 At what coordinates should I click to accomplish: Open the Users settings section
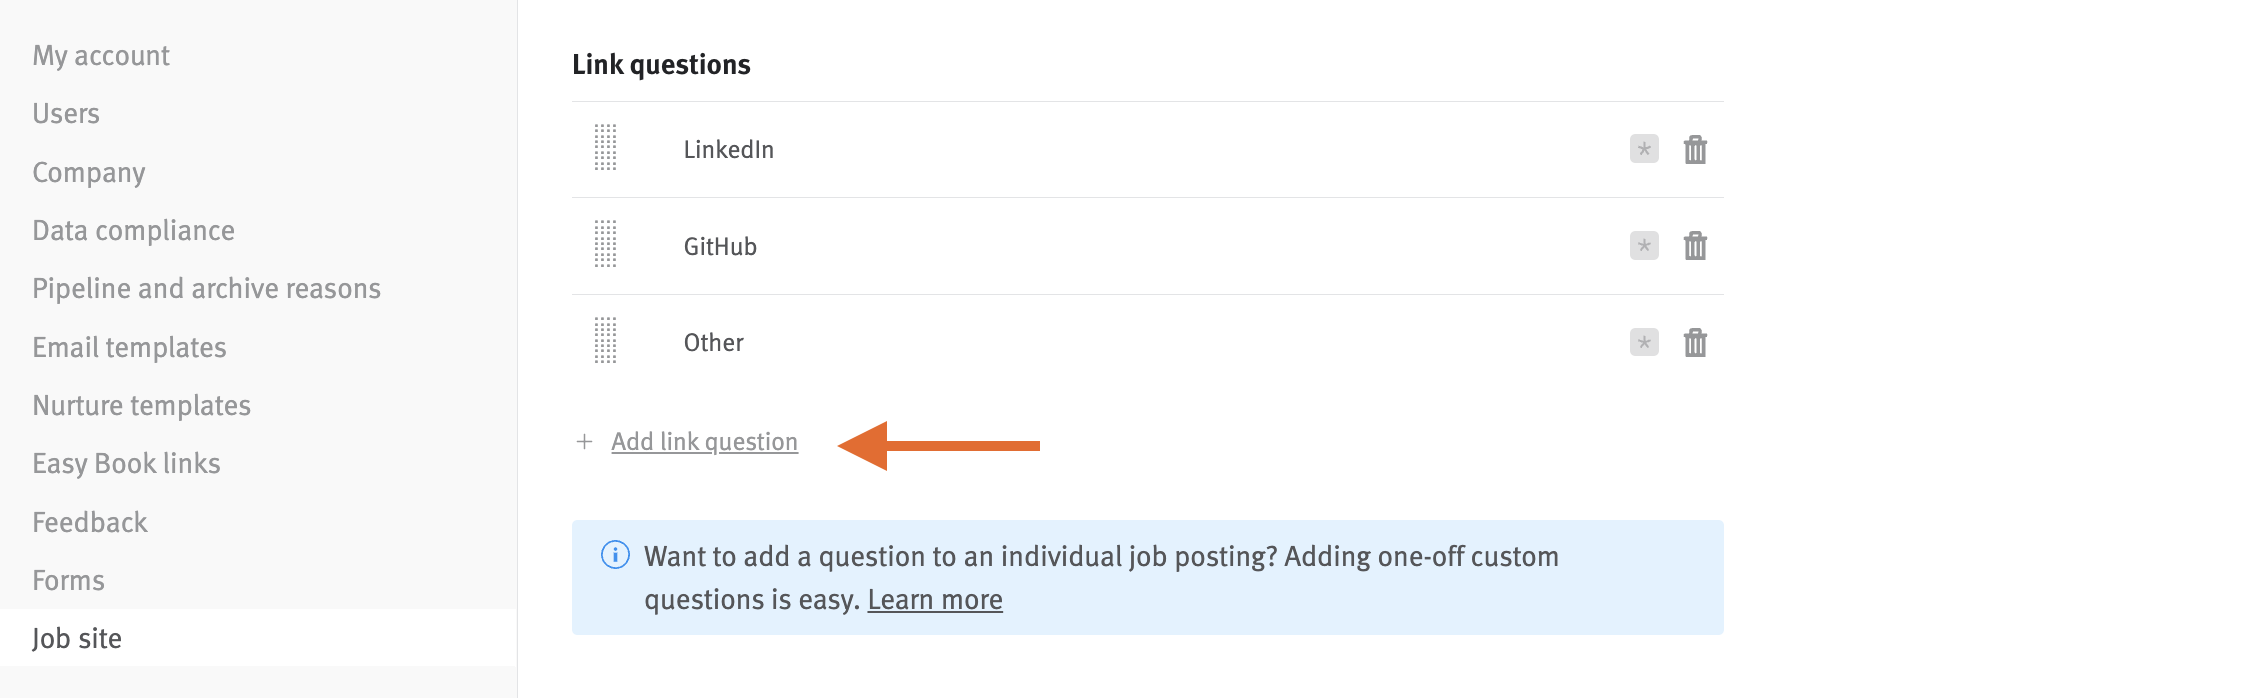[x=65, y=113]
